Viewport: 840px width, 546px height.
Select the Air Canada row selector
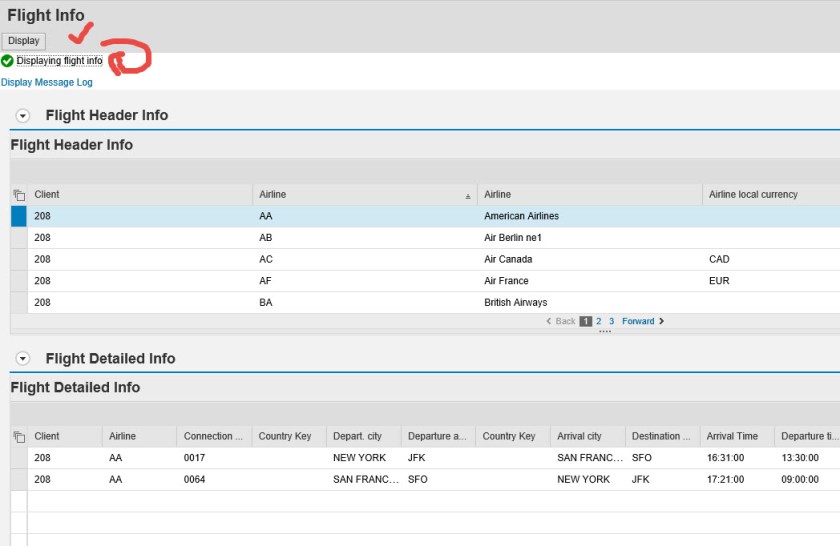coord(19,259)
